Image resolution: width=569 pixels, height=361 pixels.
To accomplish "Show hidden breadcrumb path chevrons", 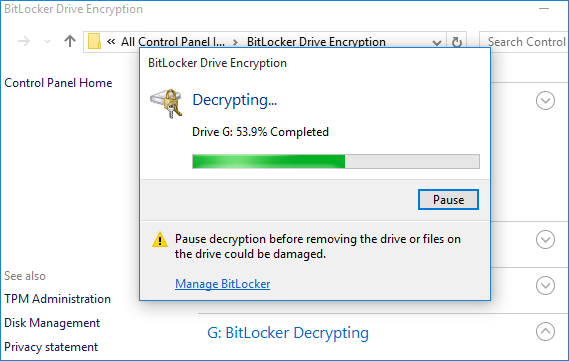I will coord(111,42).
